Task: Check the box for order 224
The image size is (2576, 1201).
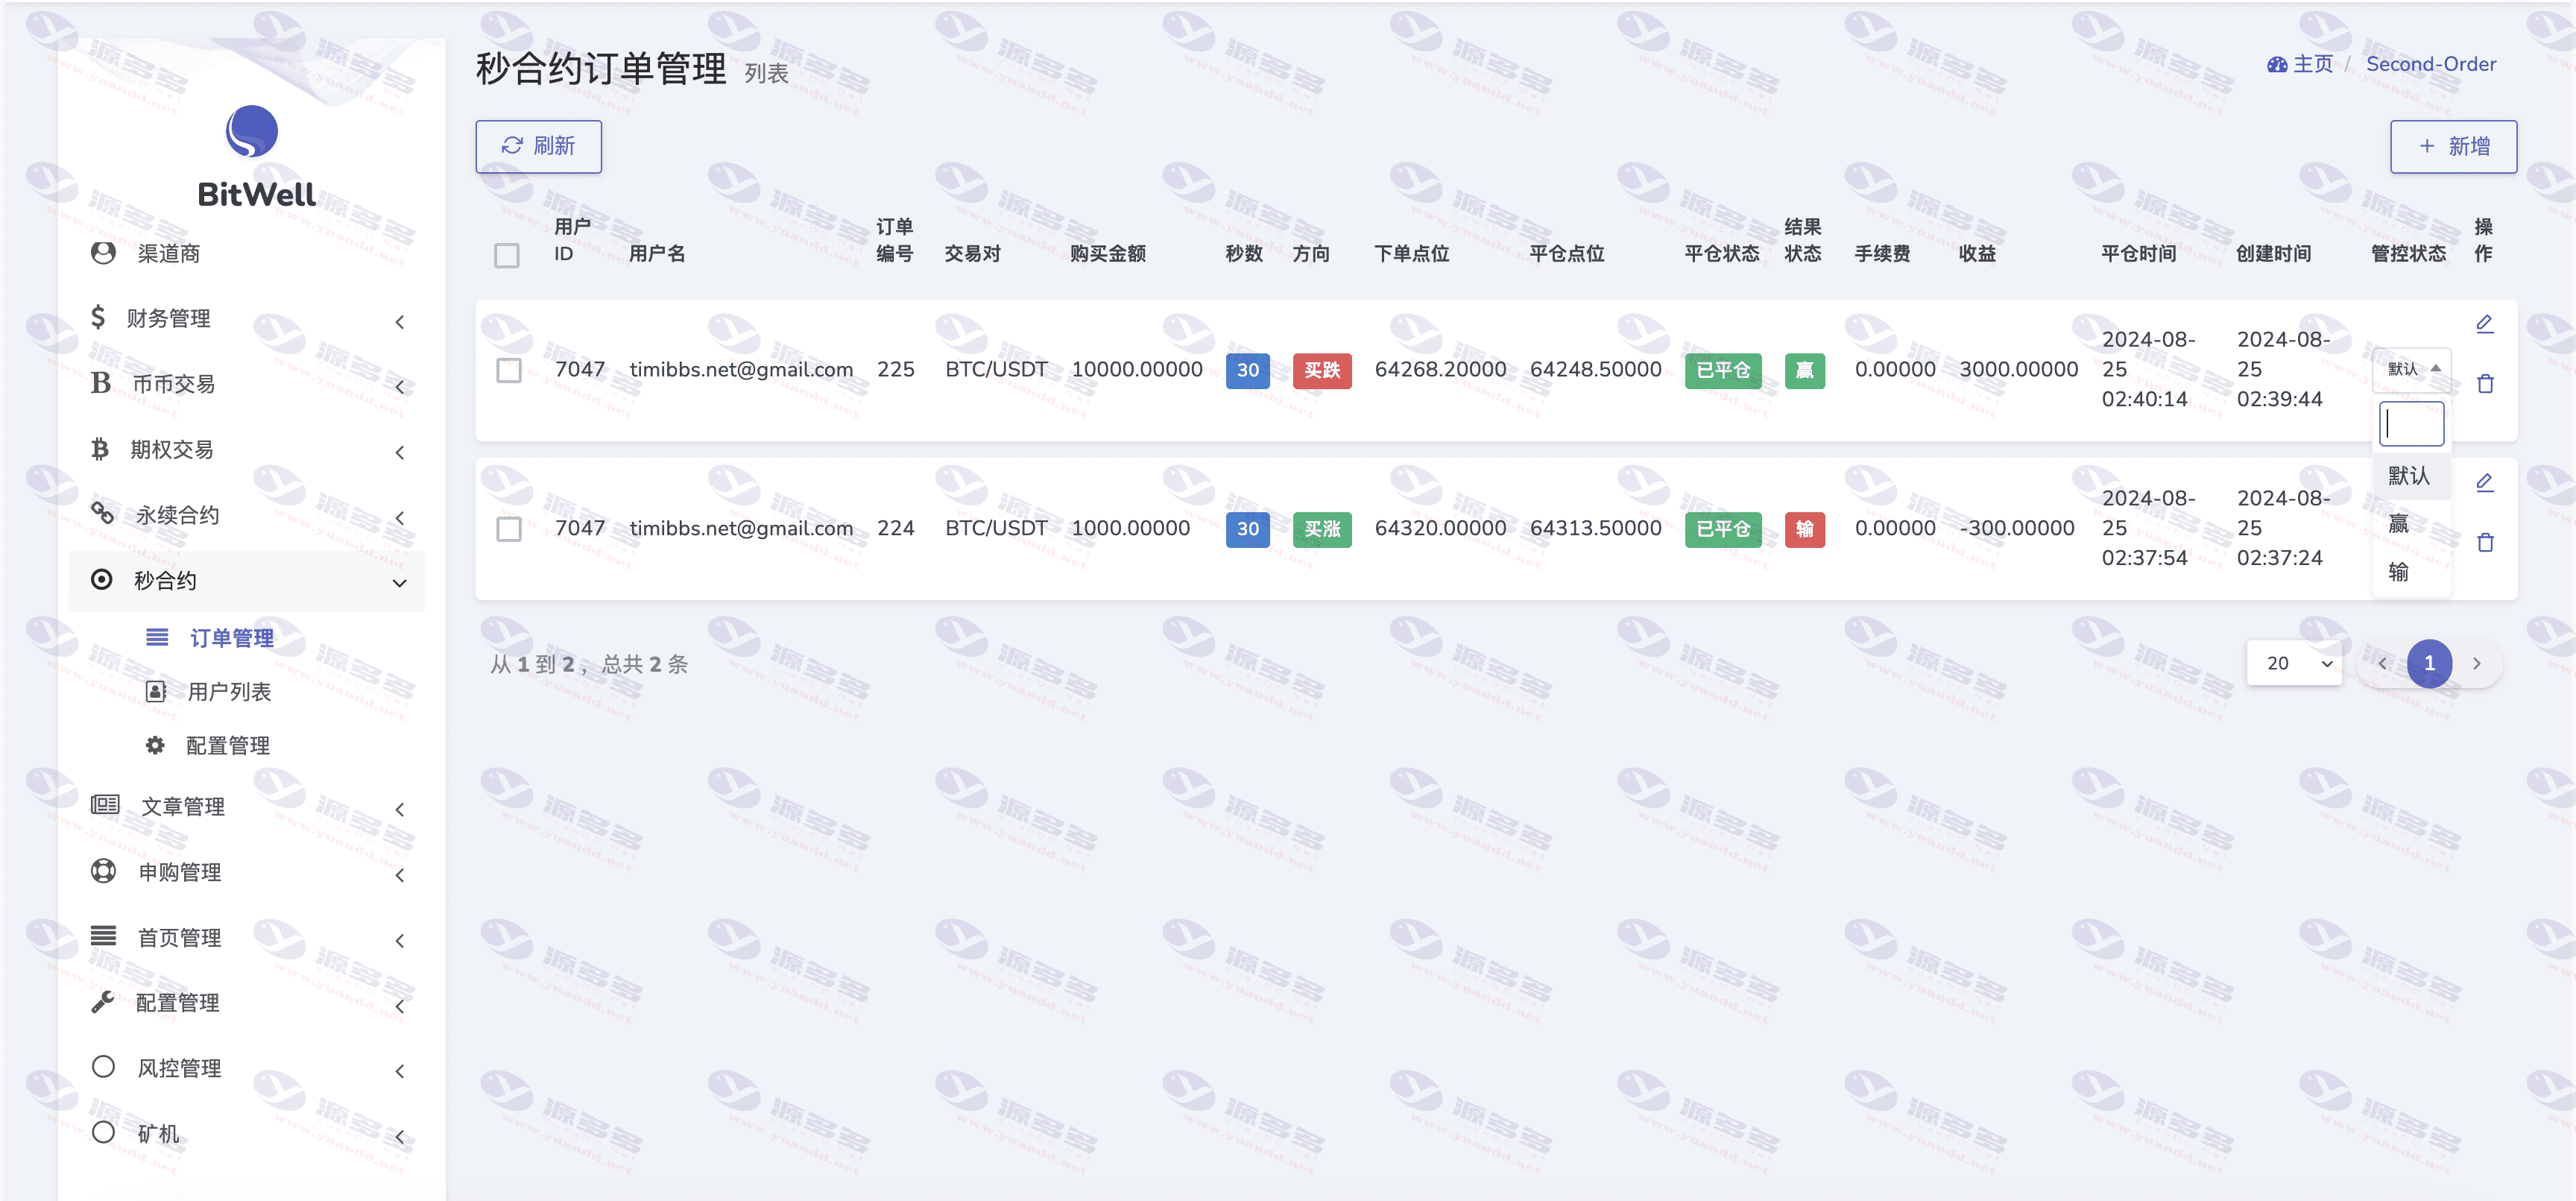Action: point(509,529)
